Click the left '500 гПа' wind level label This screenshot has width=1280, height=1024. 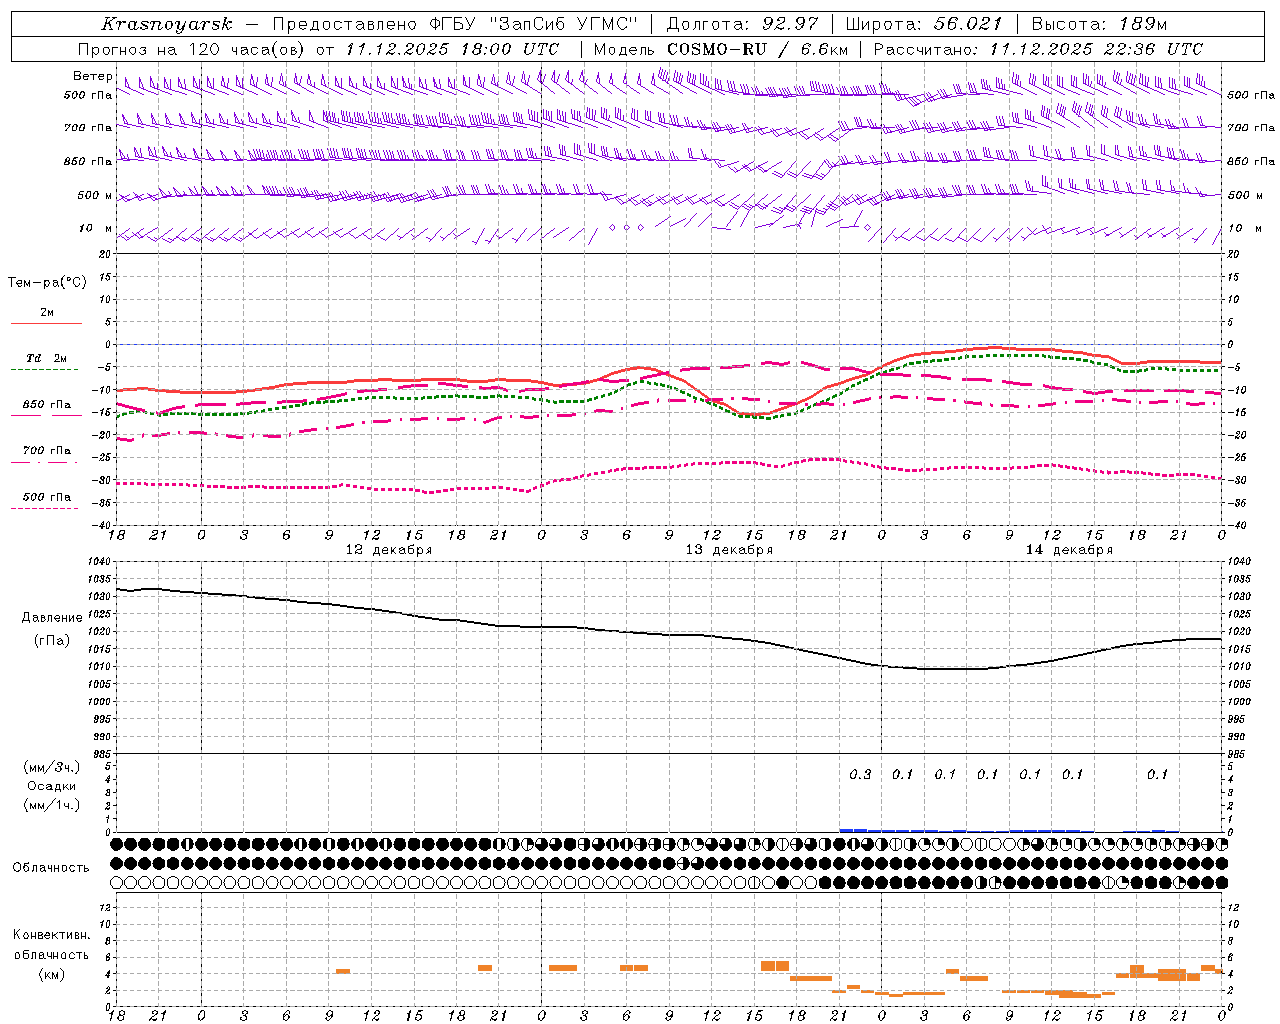[x=88, y=95]
